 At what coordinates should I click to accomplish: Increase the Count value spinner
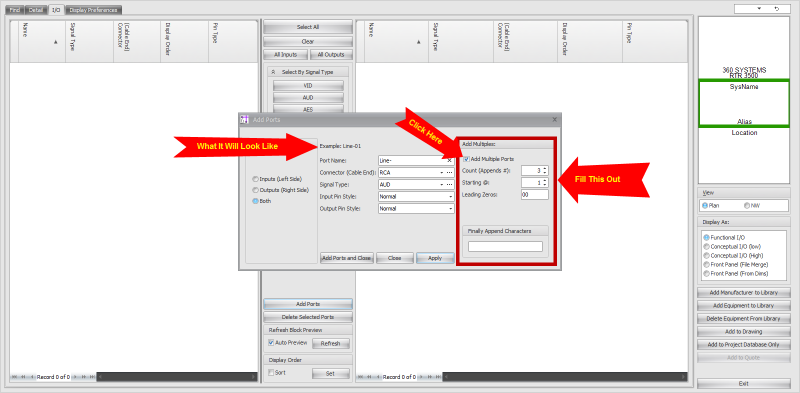click(x=545, y=168)
